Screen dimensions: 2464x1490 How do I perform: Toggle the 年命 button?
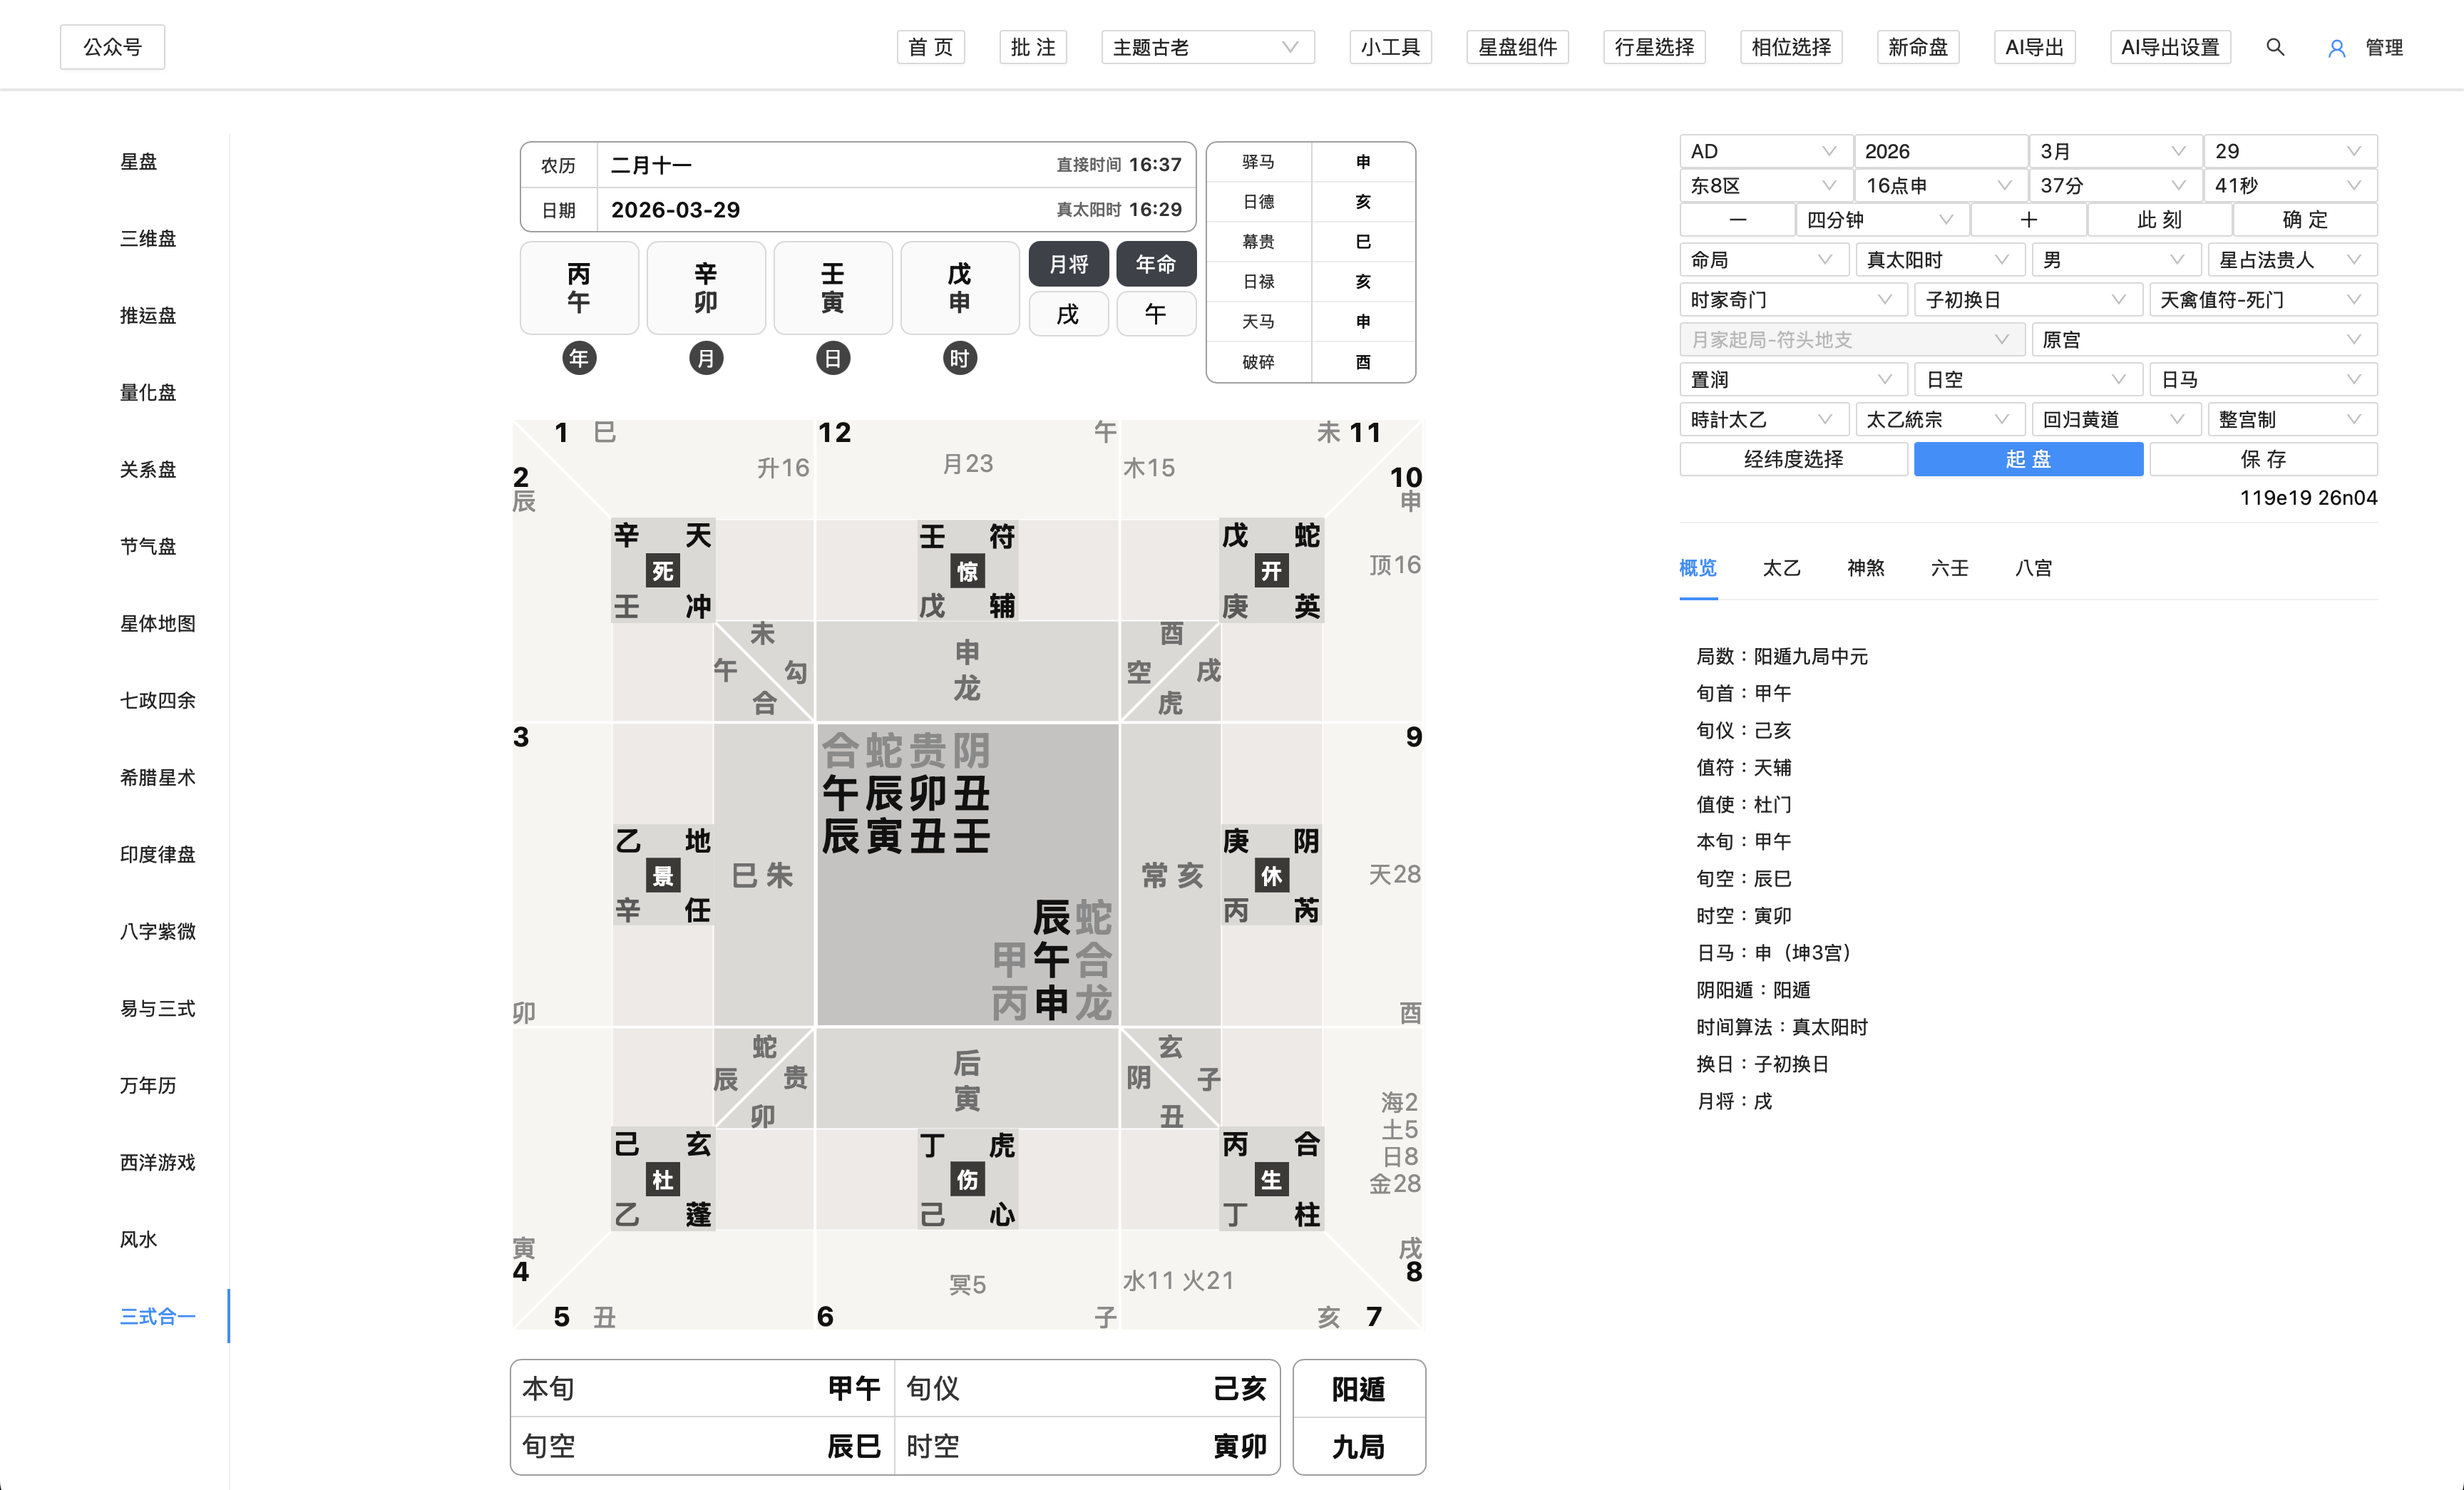(x=1156, y=264)
